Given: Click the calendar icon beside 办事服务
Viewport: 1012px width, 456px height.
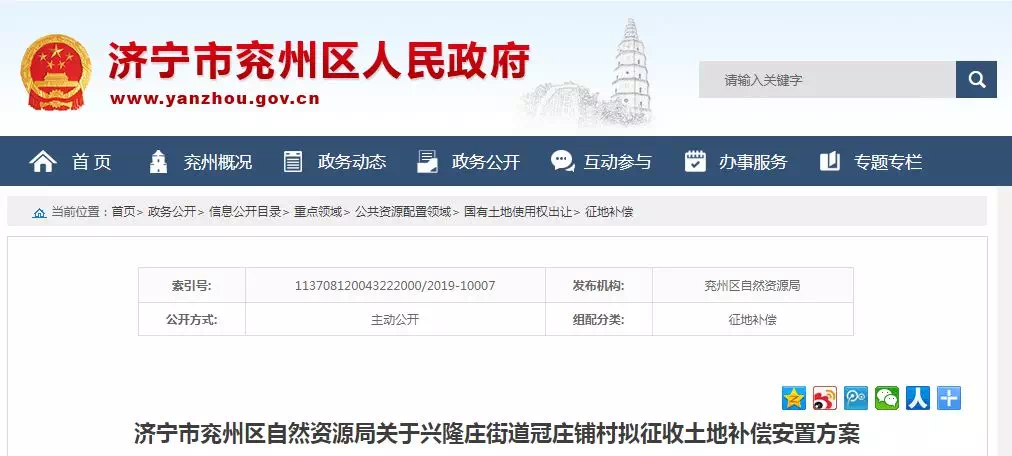Looking at the screenshot, I should (x=695, y=161).
